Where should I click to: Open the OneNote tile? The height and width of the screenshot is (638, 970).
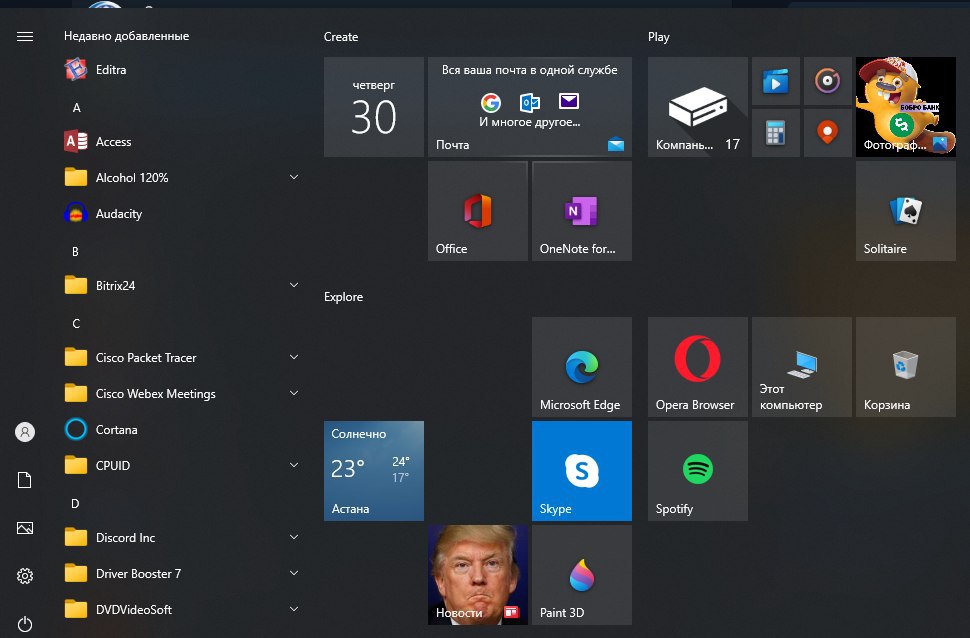[x=582, y=211]
